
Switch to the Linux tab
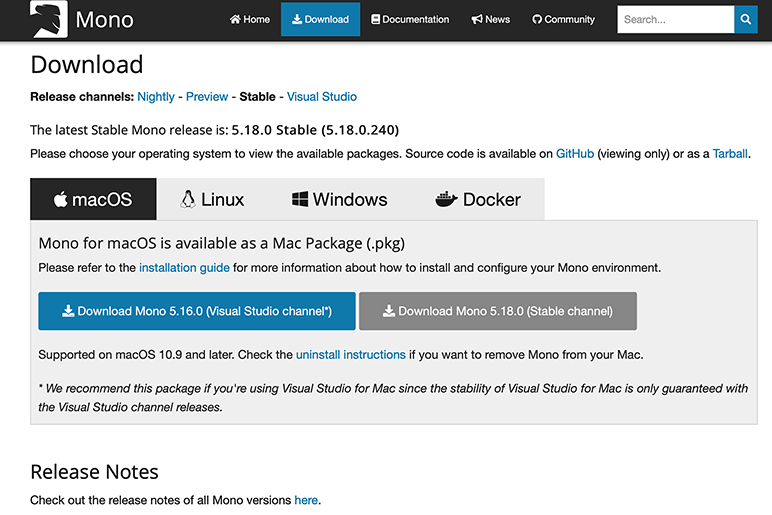(x=212, y=199)
